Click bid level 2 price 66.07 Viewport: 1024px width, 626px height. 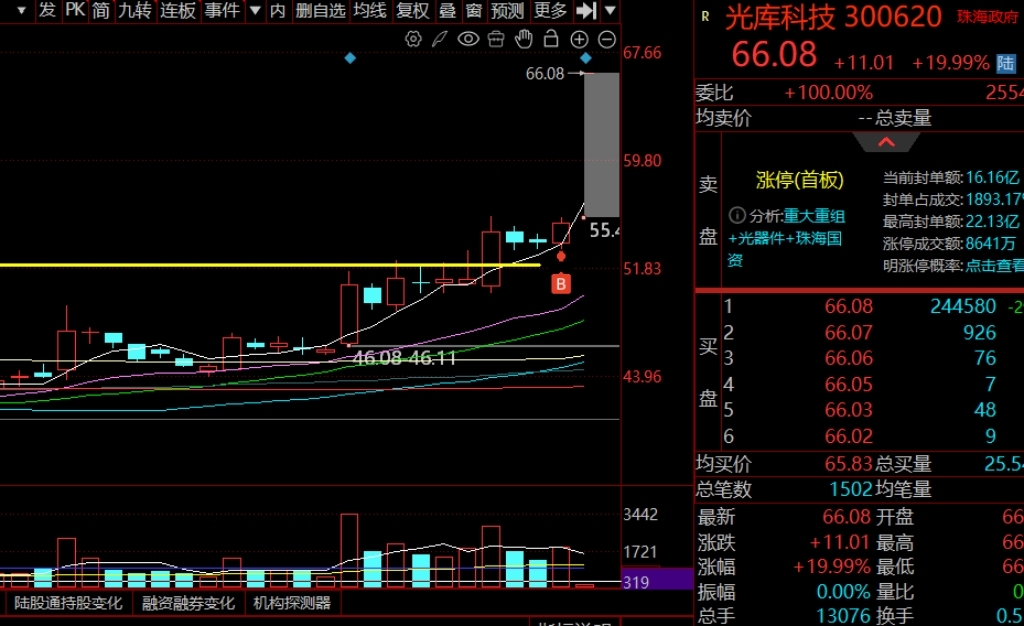[x=848, y=332]
